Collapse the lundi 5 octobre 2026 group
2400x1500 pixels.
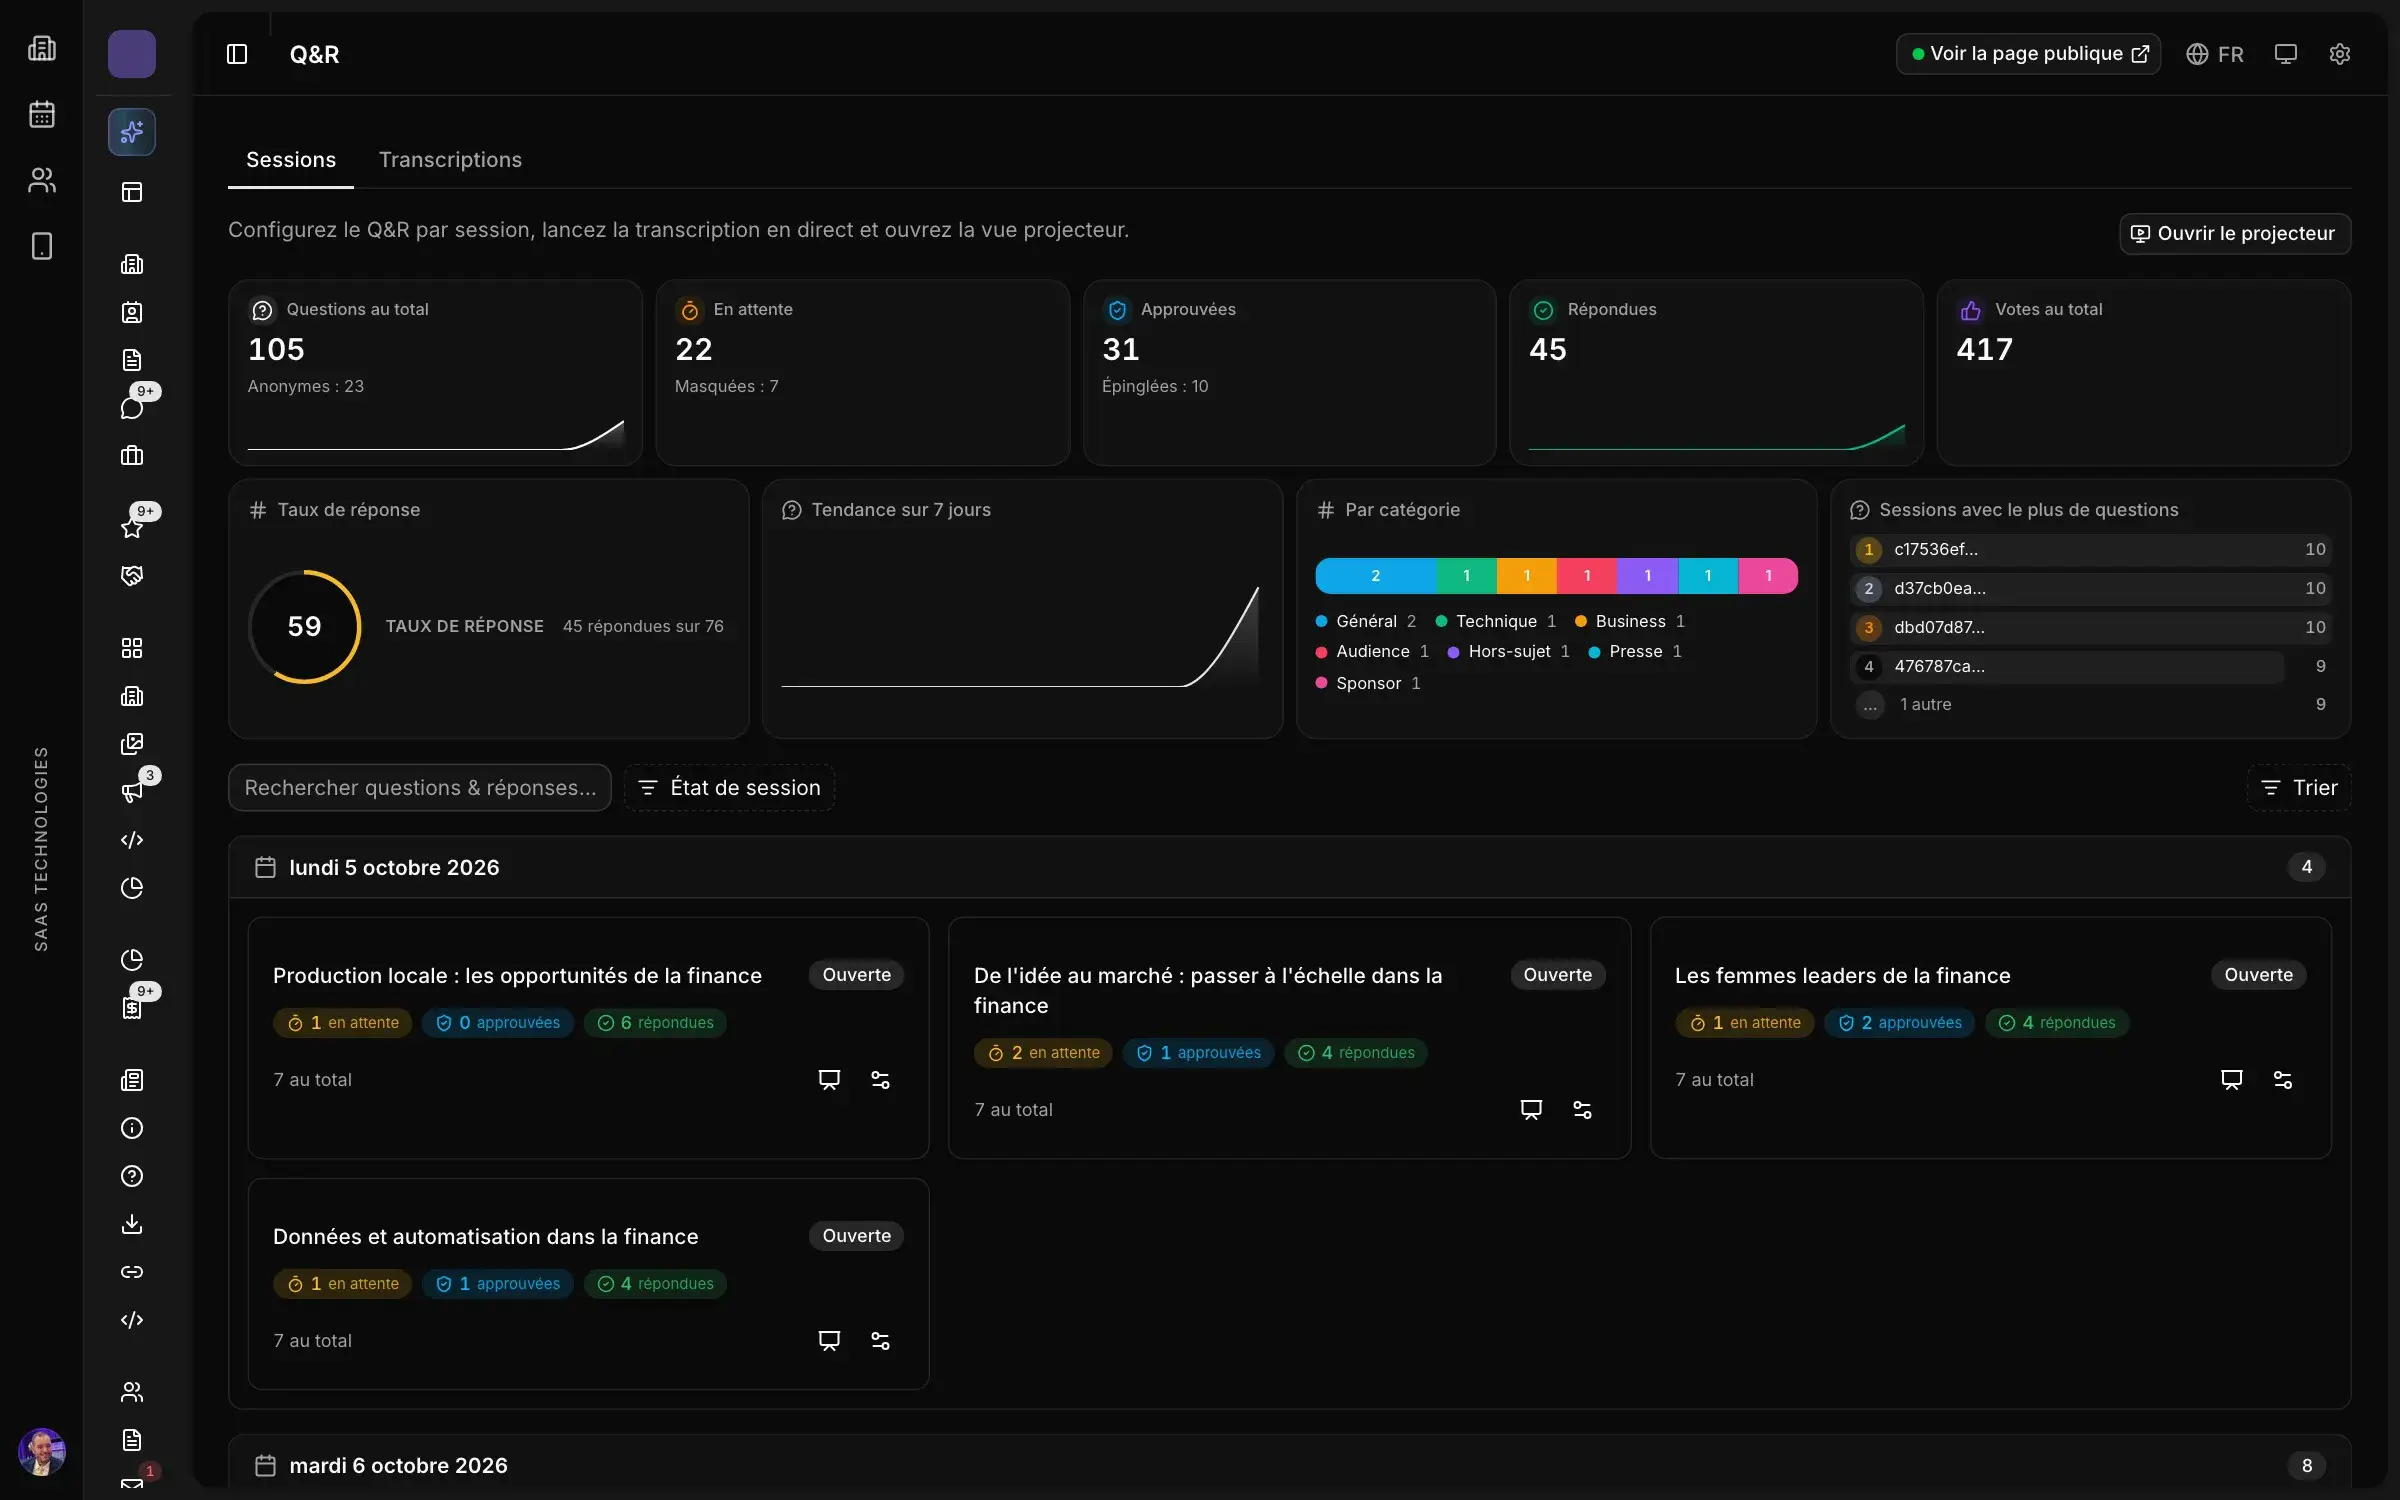(x=1289, y=867)
